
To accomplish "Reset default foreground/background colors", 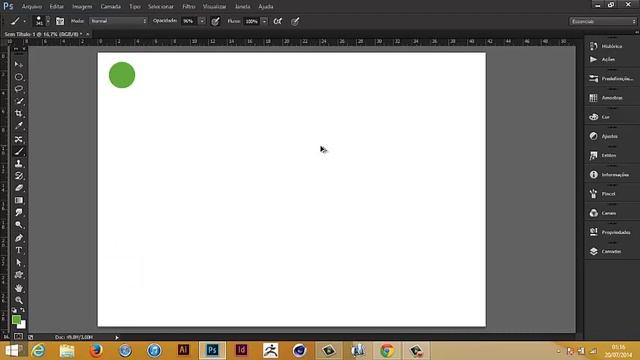I will (14, 311).
